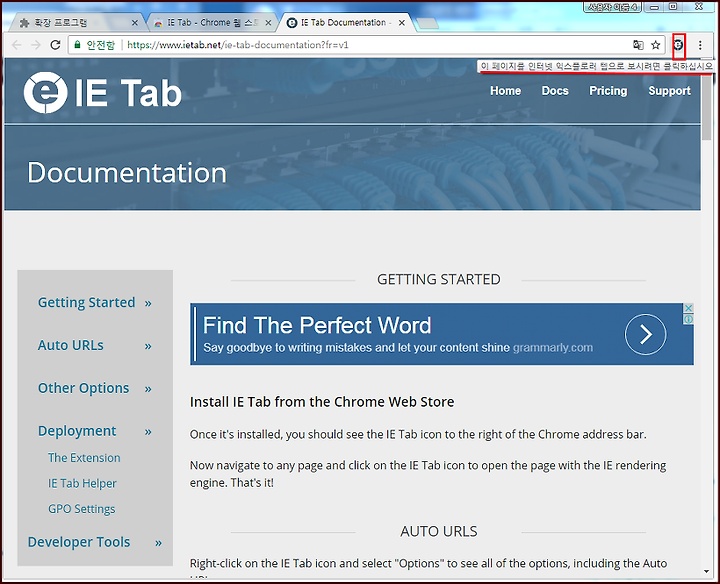The height and width of the screenshot is (584, 720).
Task: Go forward to next page
Action: 36,45
